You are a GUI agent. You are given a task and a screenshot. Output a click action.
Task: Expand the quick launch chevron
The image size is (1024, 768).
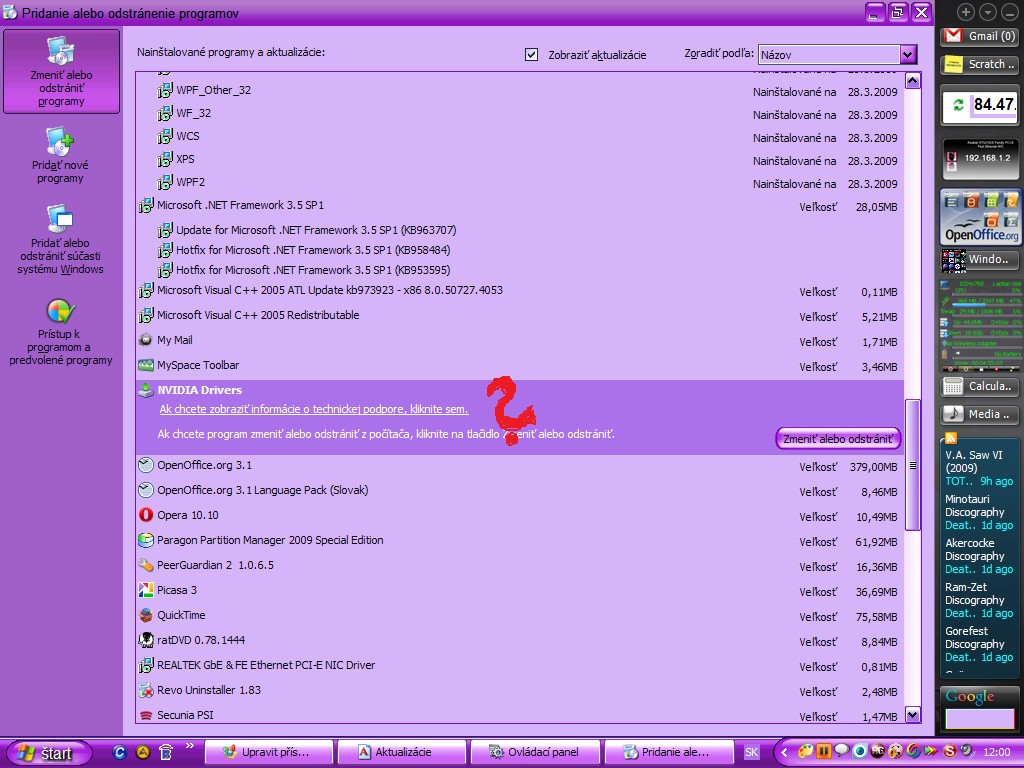point(189,746)
